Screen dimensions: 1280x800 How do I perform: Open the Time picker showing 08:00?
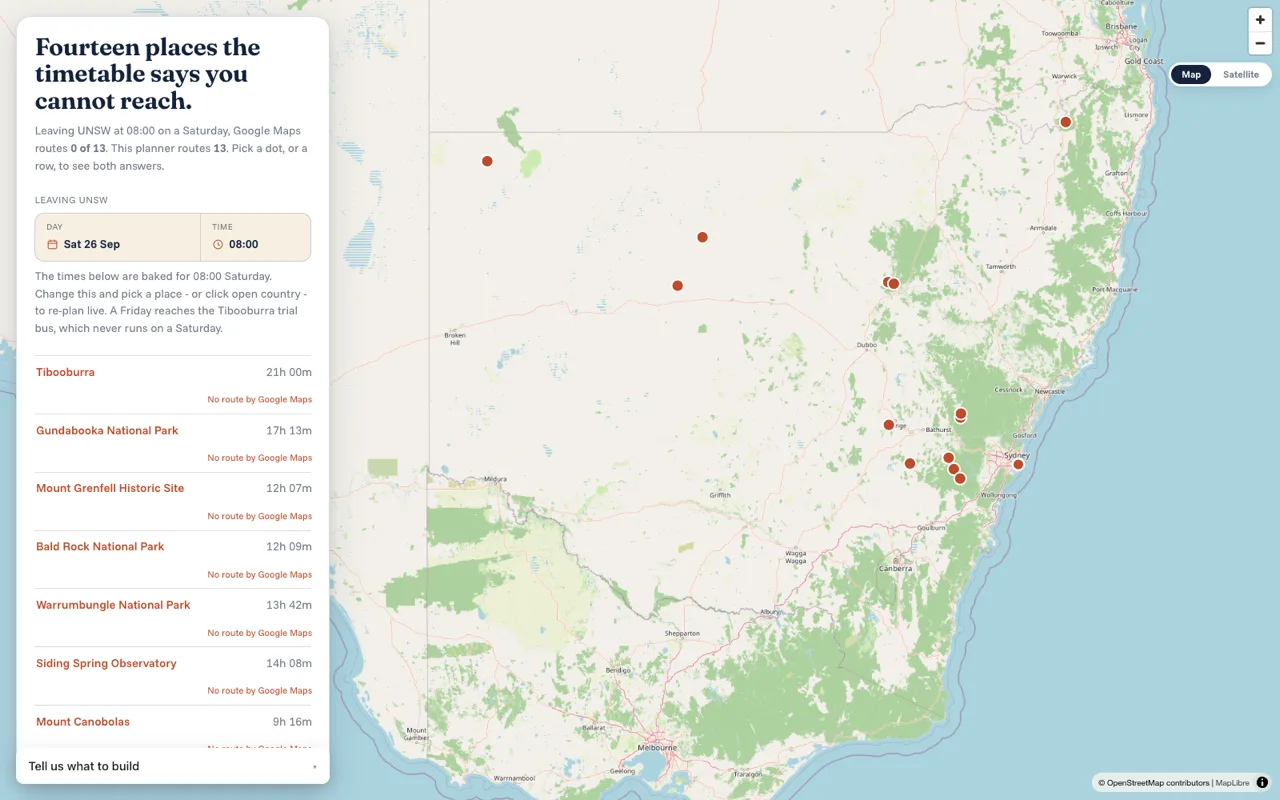(255, 237)
